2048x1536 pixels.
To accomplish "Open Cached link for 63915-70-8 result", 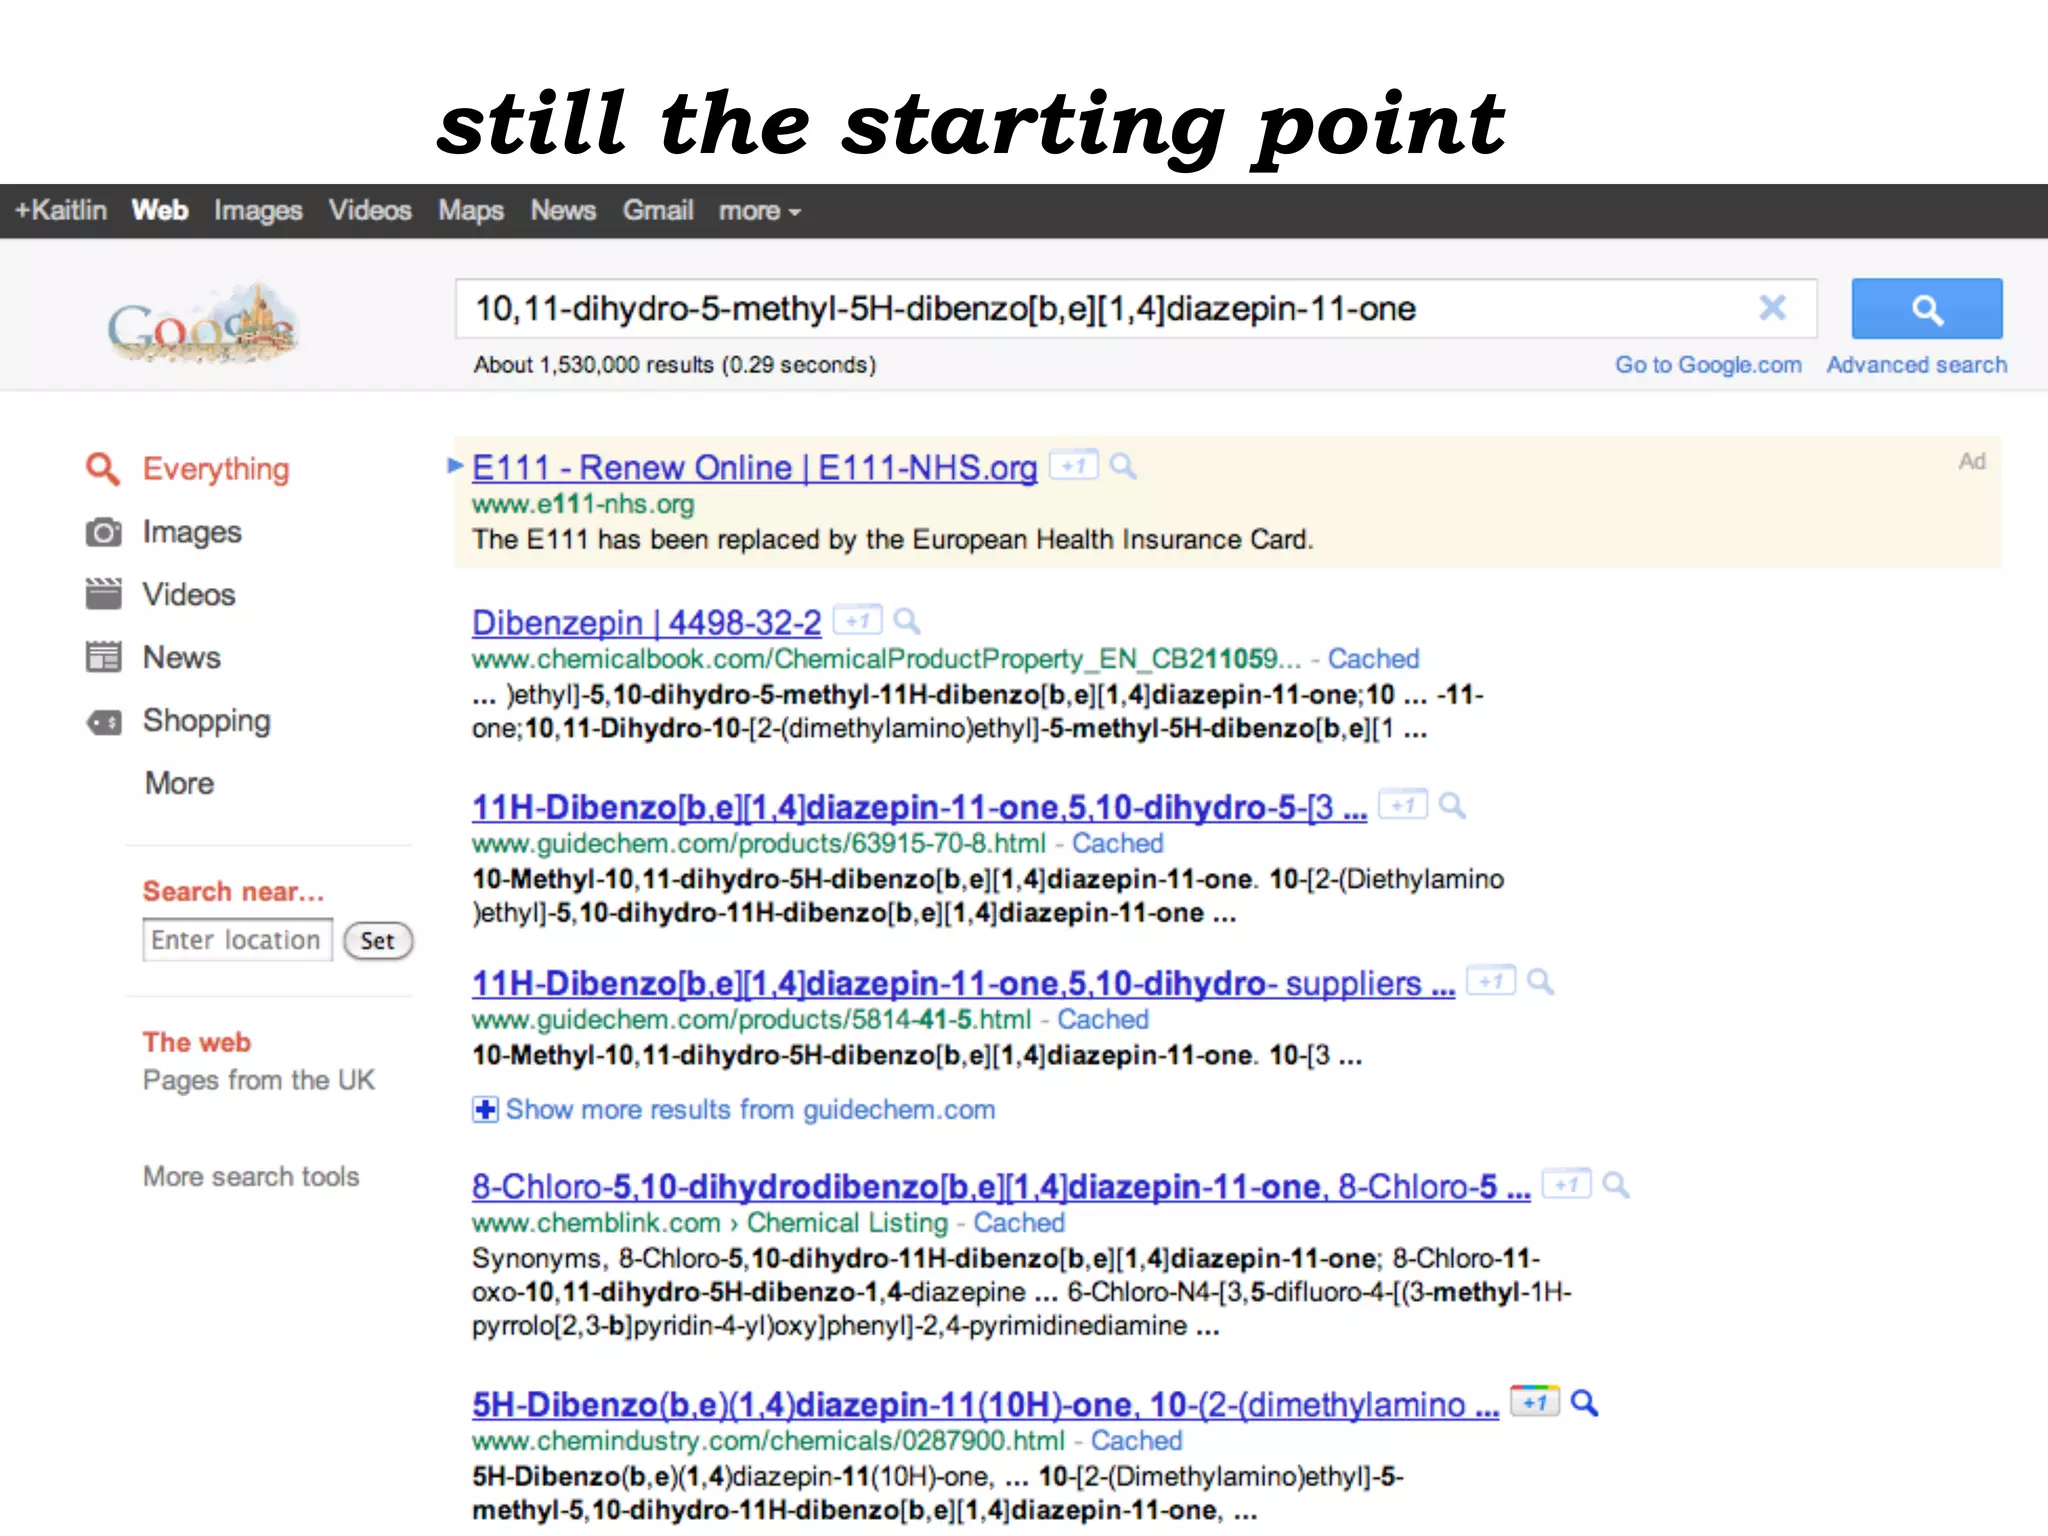I will click(x=1118, y=843).
